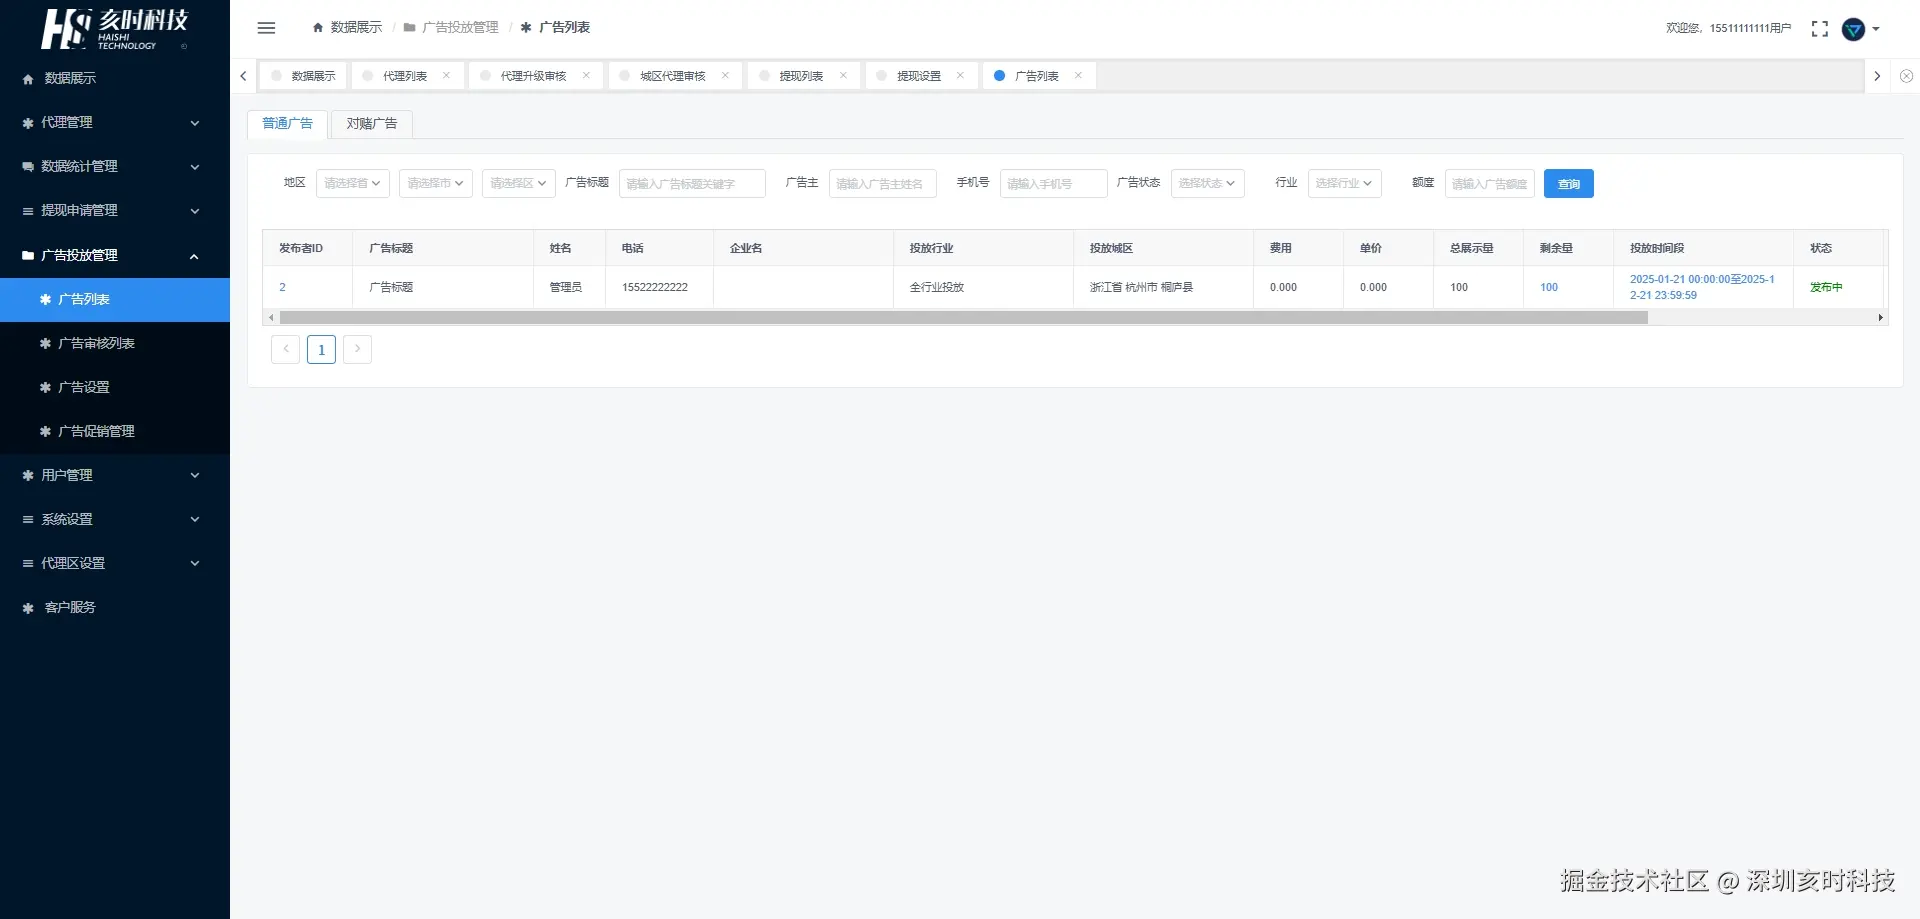The width and height of the screenshot is (1920, 919).
Task: Click the publisher ID 2 link
Action: (282, 287)
